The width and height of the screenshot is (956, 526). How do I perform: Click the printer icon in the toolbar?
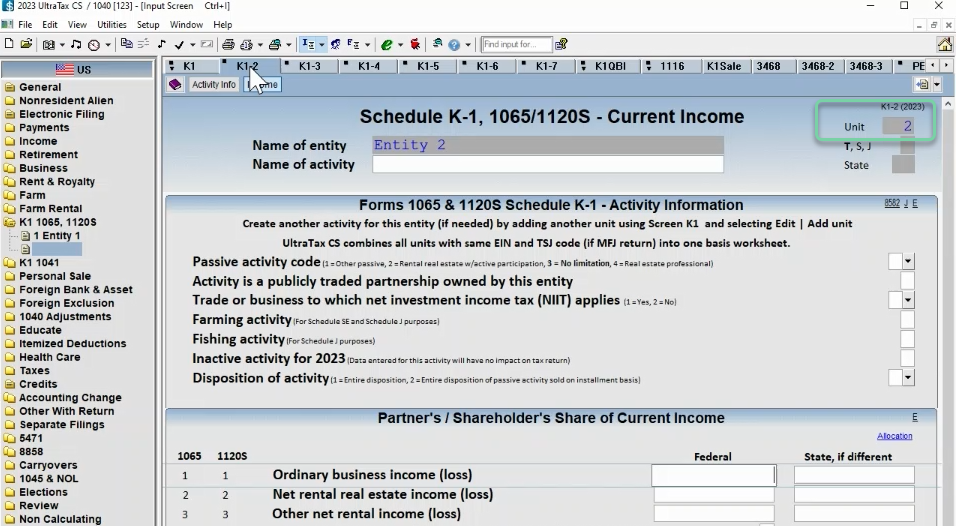coord(228,45)
